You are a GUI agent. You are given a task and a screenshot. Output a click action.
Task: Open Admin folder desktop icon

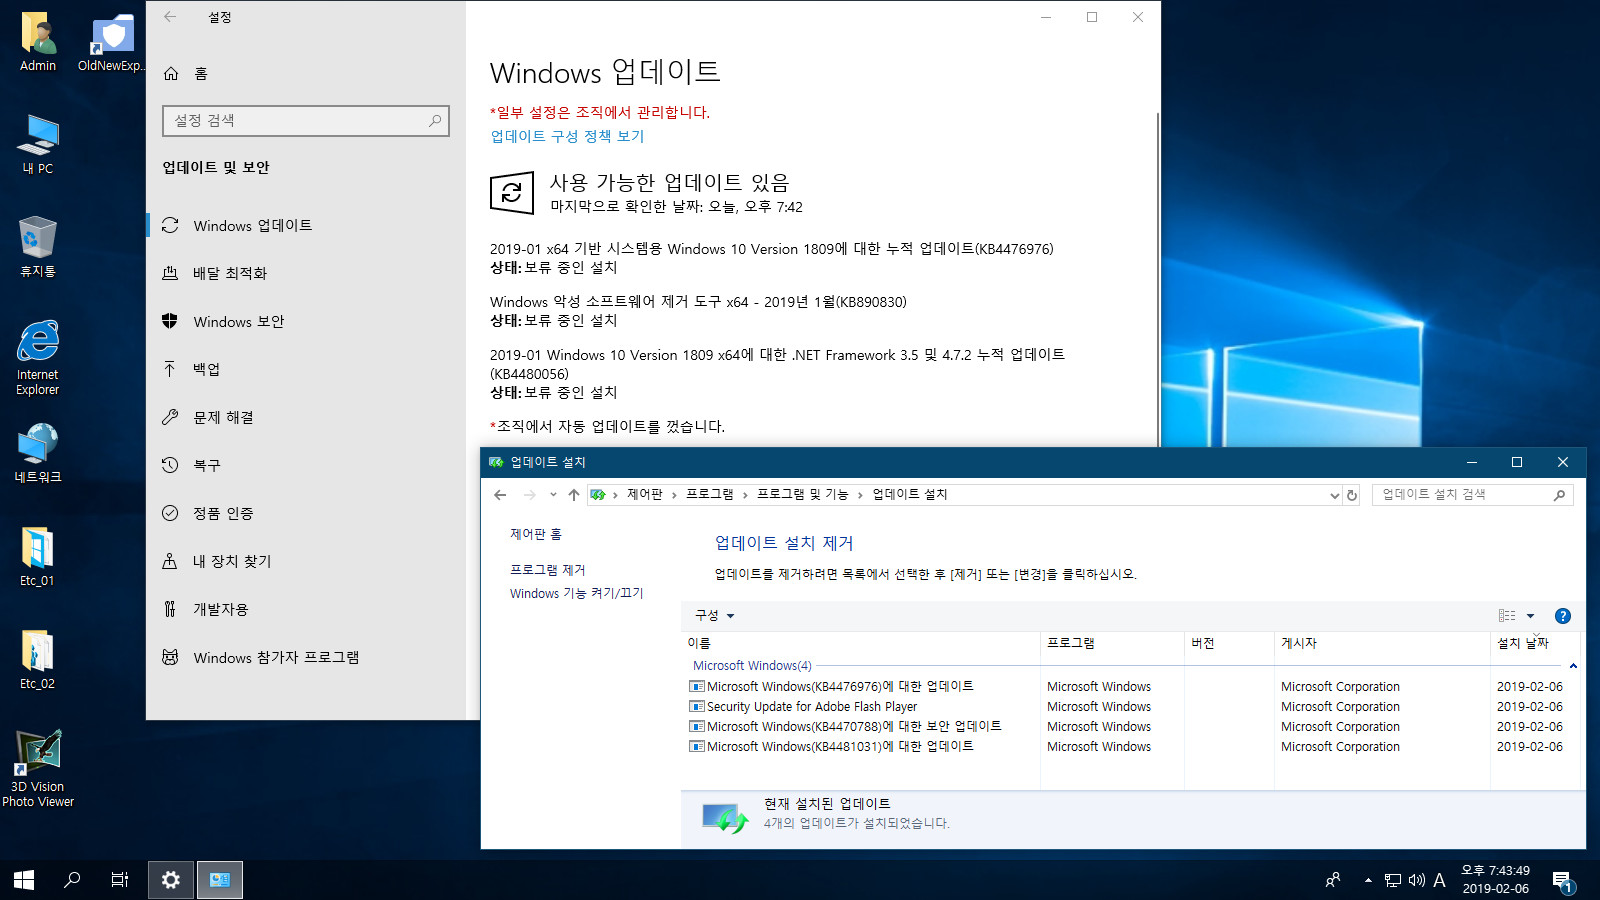[38, 42]
